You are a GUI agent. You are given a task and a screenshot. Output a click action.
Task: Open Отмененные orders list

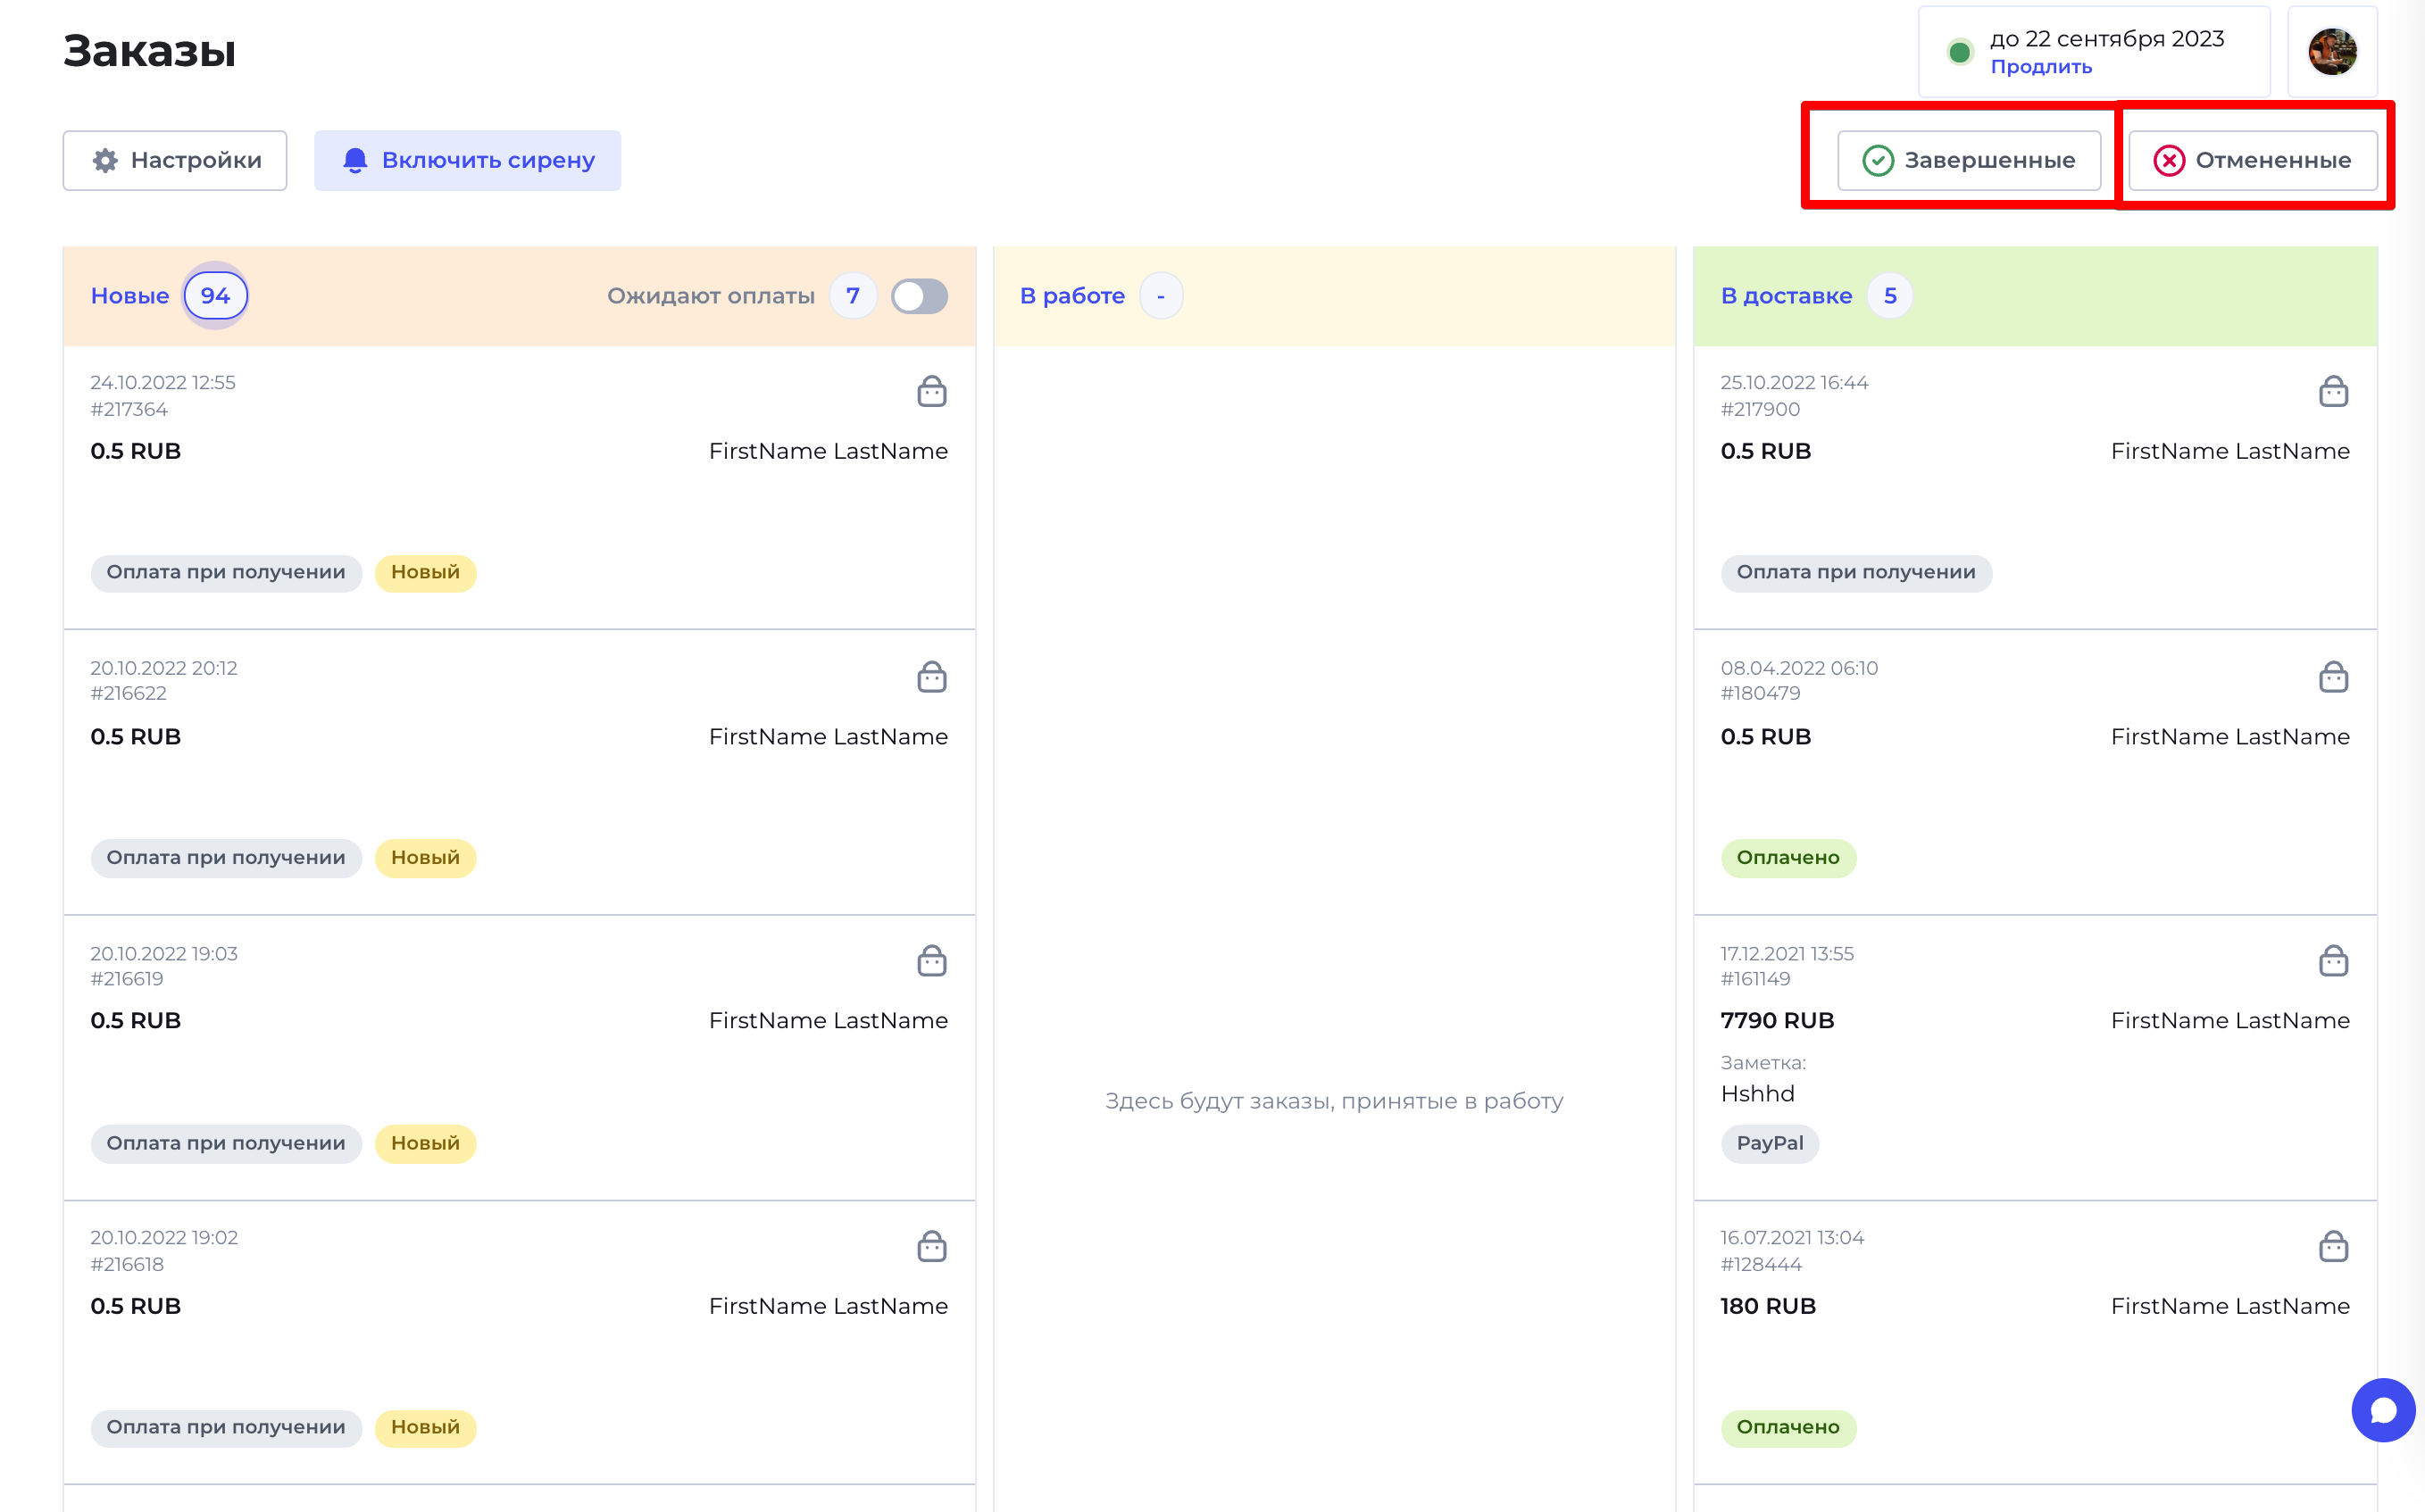(x=2252, y=160)
